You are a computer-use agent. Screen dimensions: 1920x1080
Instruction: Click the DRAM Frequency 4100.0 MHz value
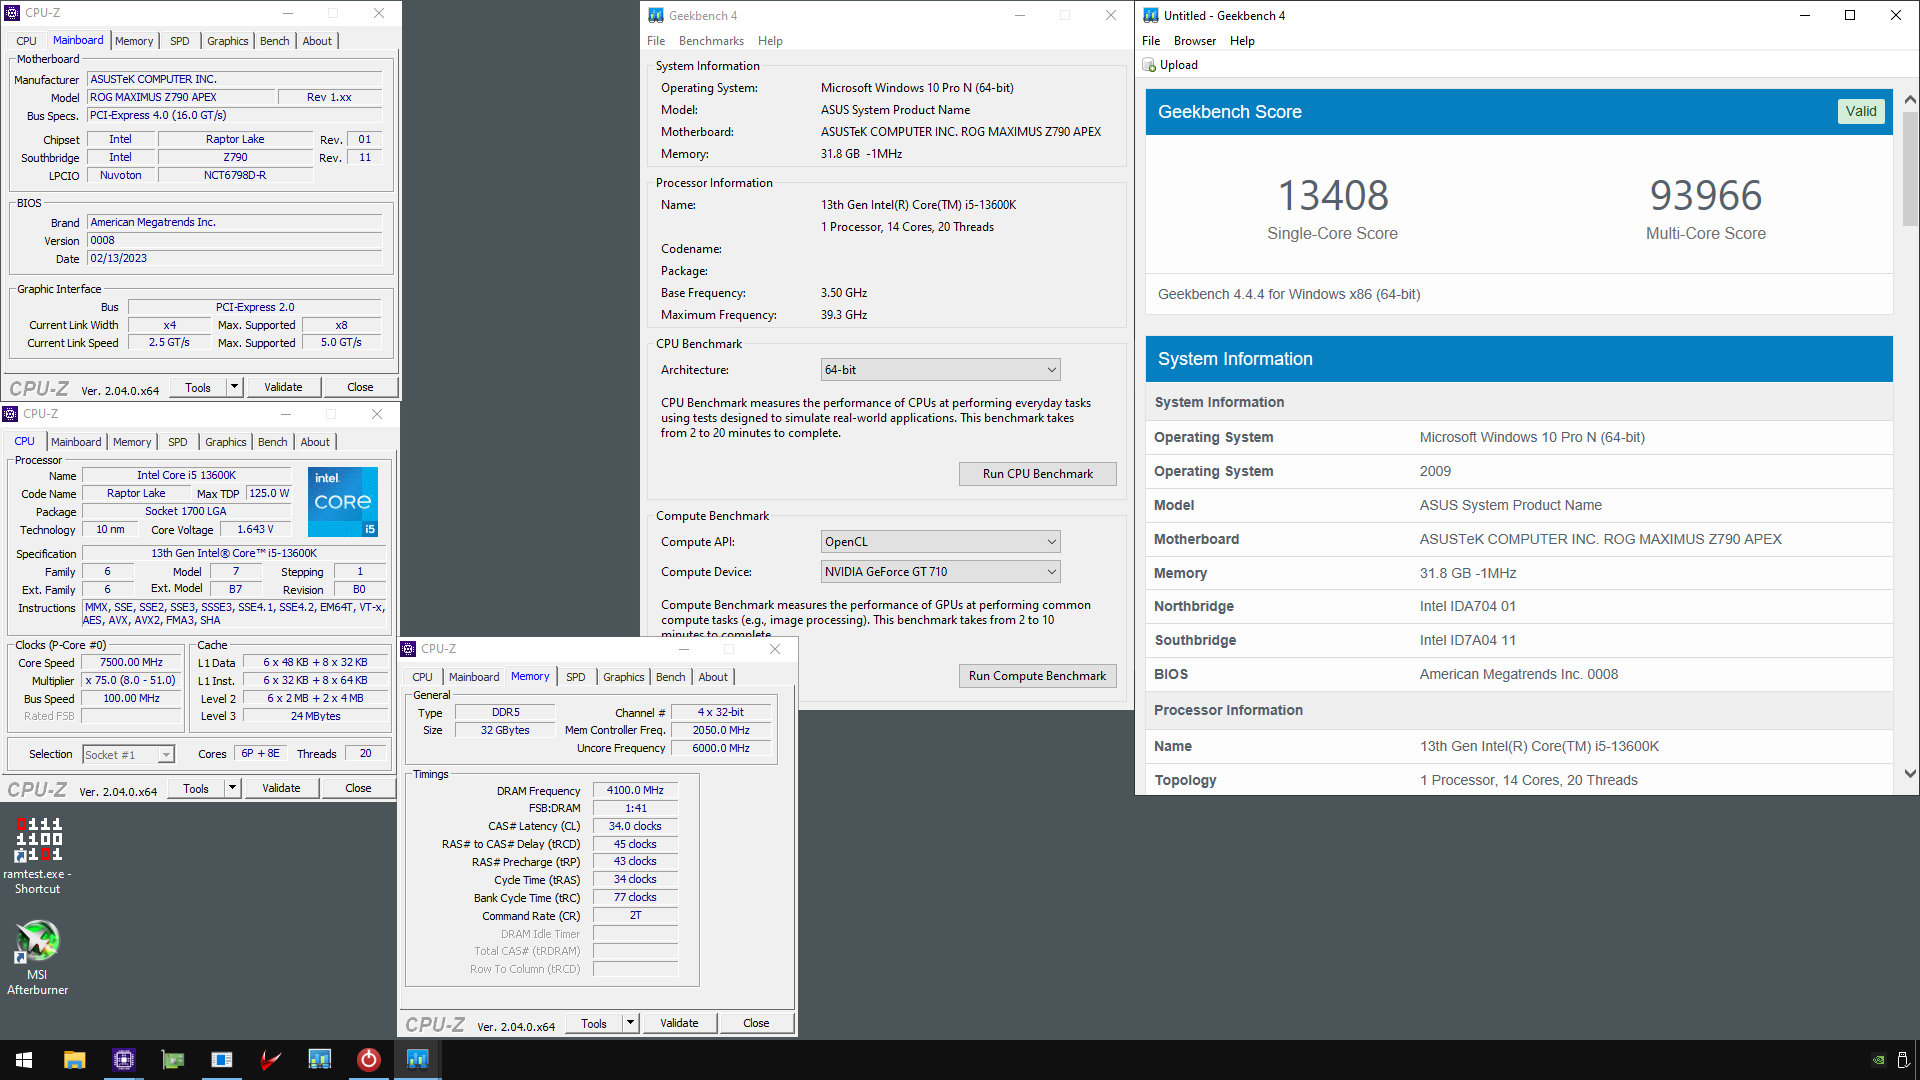pos(635,790)
